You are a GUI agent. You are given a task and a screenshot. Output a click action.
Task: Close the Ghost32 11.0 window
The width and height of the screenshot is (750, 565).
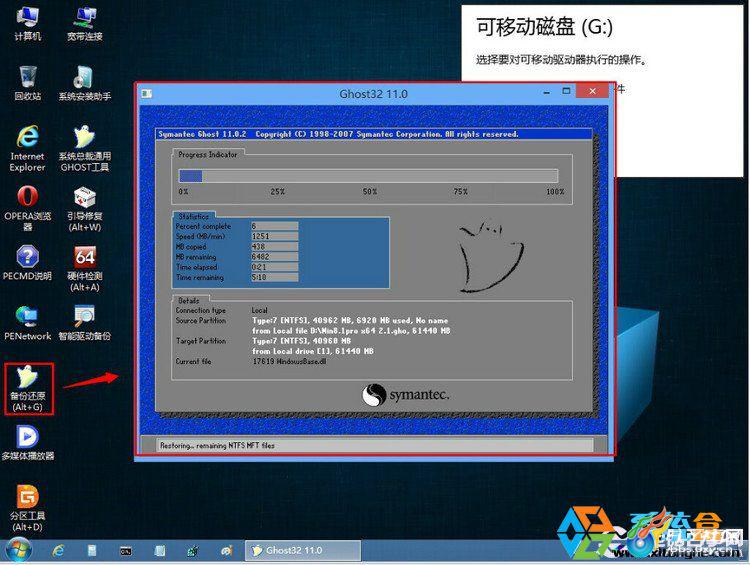point(592,91)
